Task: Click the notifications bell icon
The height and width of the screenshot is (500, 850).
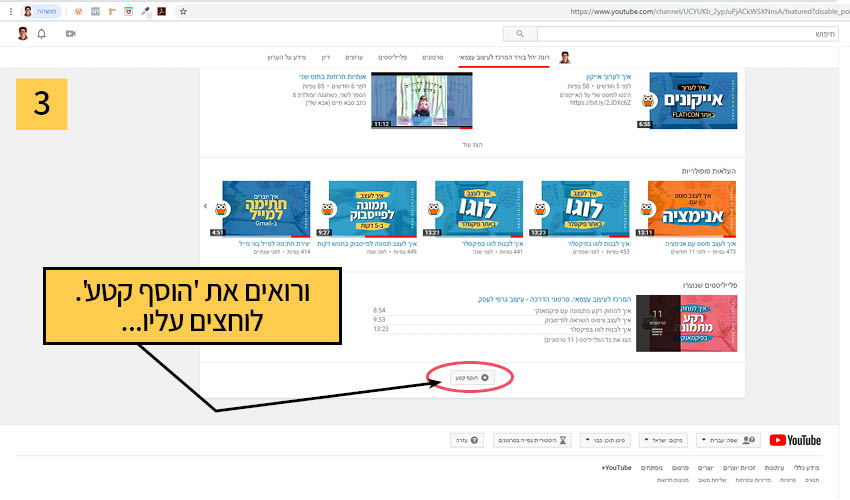Action: (41, 34)
